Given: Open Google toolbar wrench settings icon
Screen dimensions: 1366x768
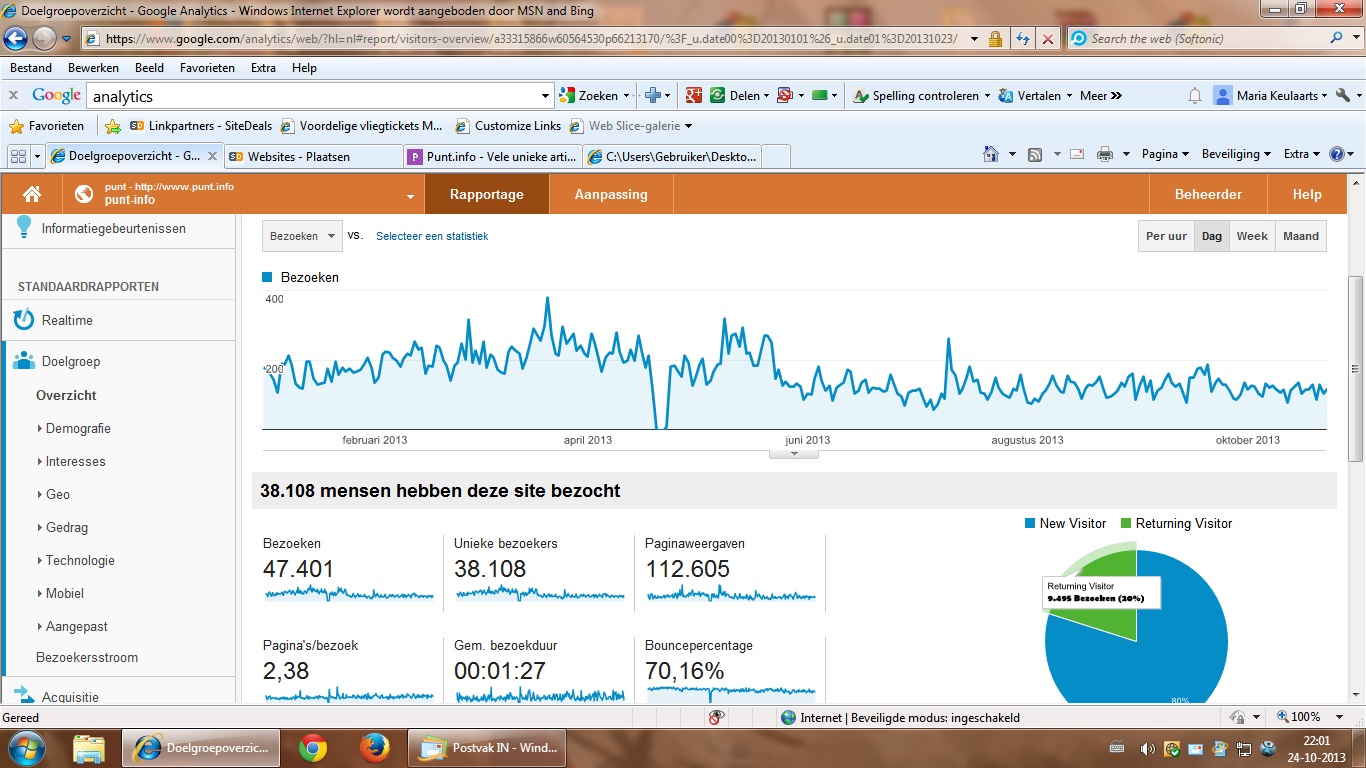Looking at the screenshot, I should pyautogui.click(x=1343, y=95).
